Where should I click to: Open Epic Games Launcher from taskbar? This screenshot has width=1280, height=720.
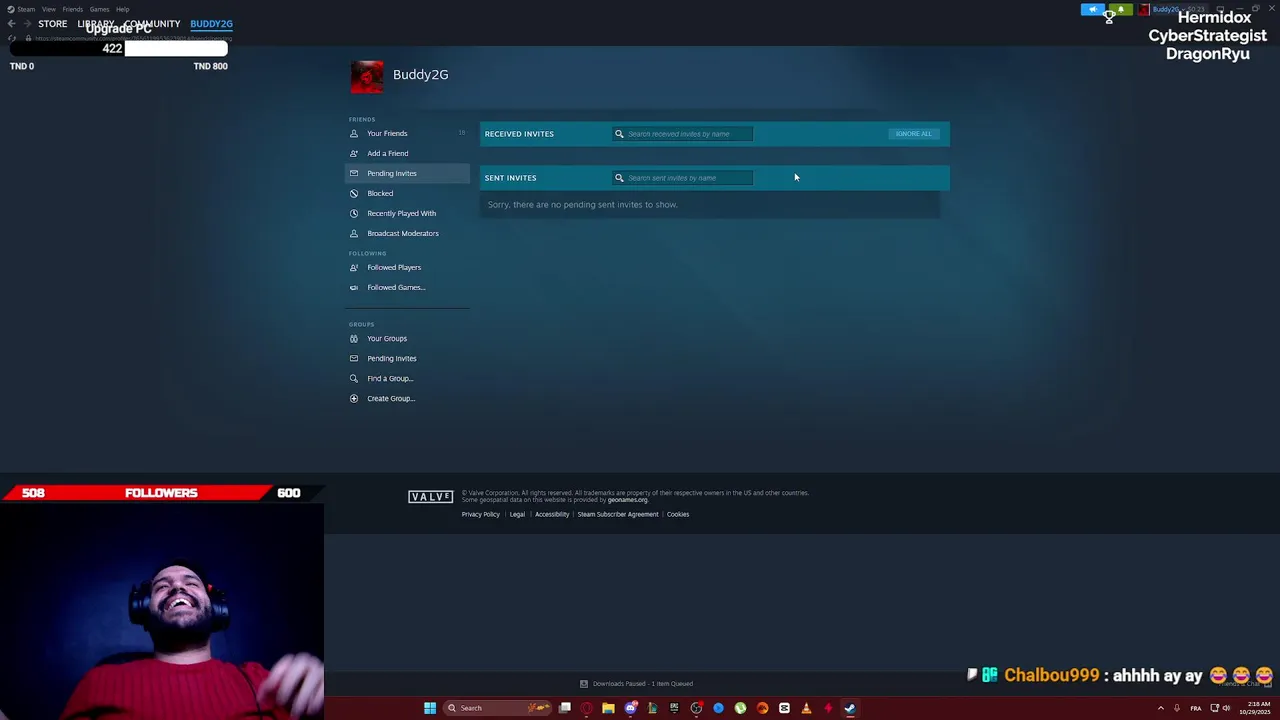click(674, 708)
